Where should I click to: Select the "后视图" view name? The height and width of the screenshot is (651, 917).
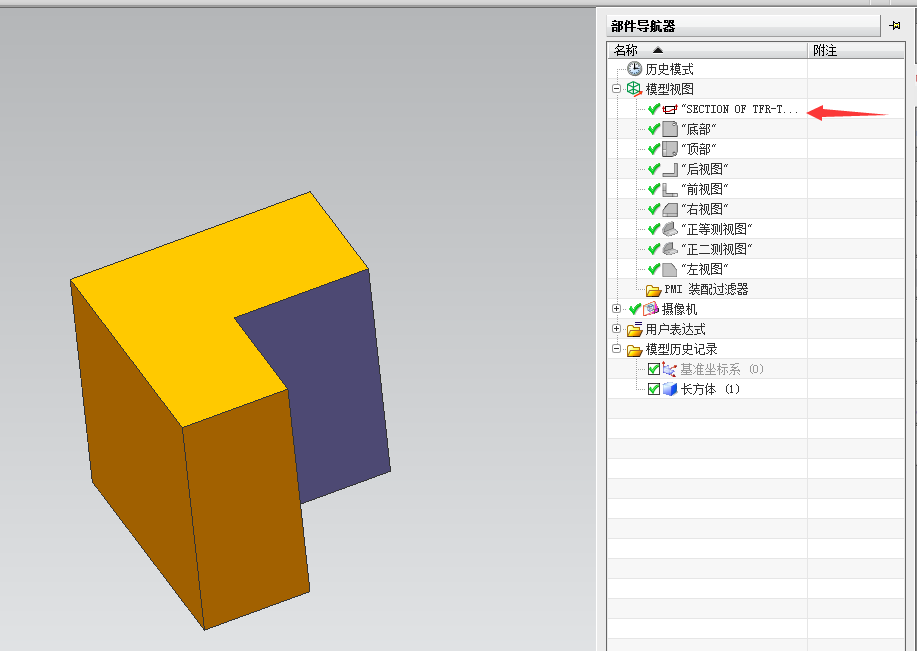pos(704,169)
